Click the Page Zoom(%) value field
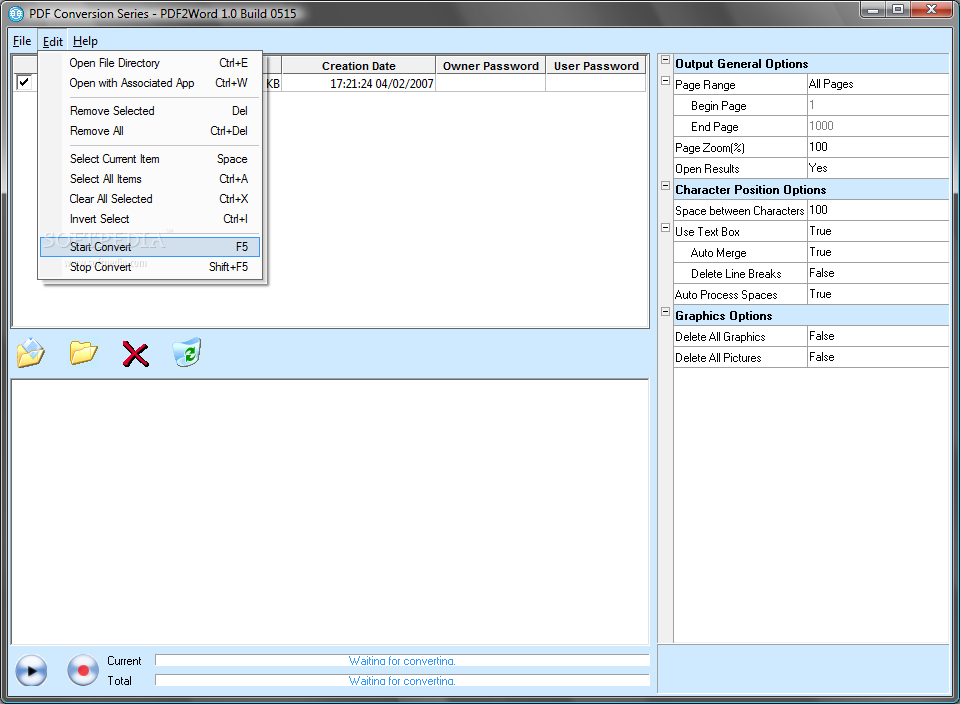Image resolution: width=960 pixels, height=704 pixels. click(878, 148)
